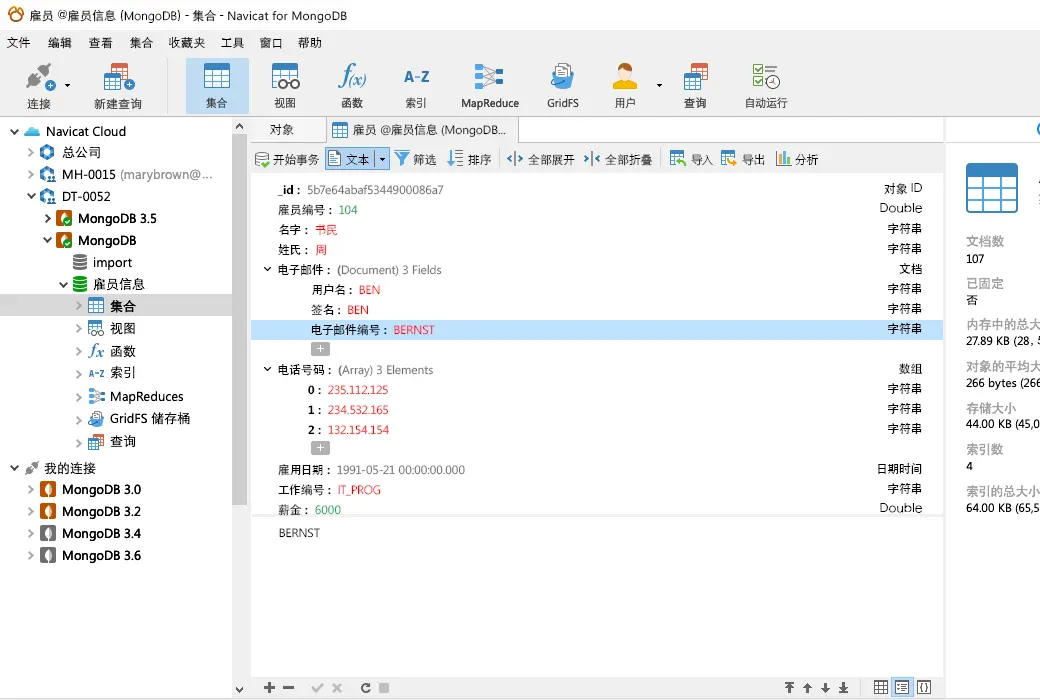This screenshot has width=1040, height=700.
Task: Go to previous record arrow icon
Action: (807, 687)
